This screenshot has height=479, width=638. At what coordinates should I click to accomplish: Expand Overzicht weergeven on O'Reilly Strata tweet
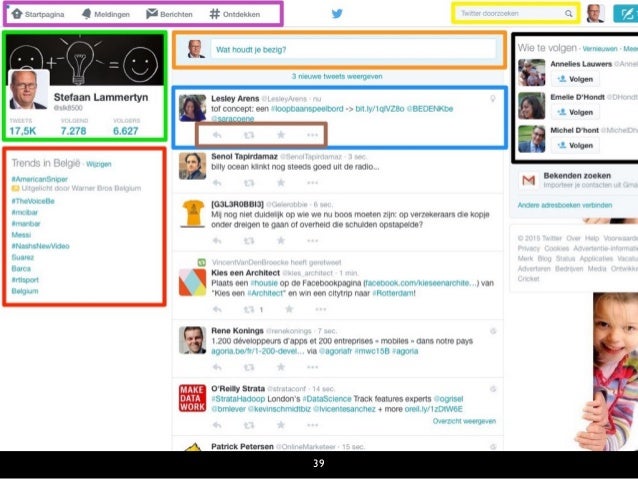coord(464,421)
